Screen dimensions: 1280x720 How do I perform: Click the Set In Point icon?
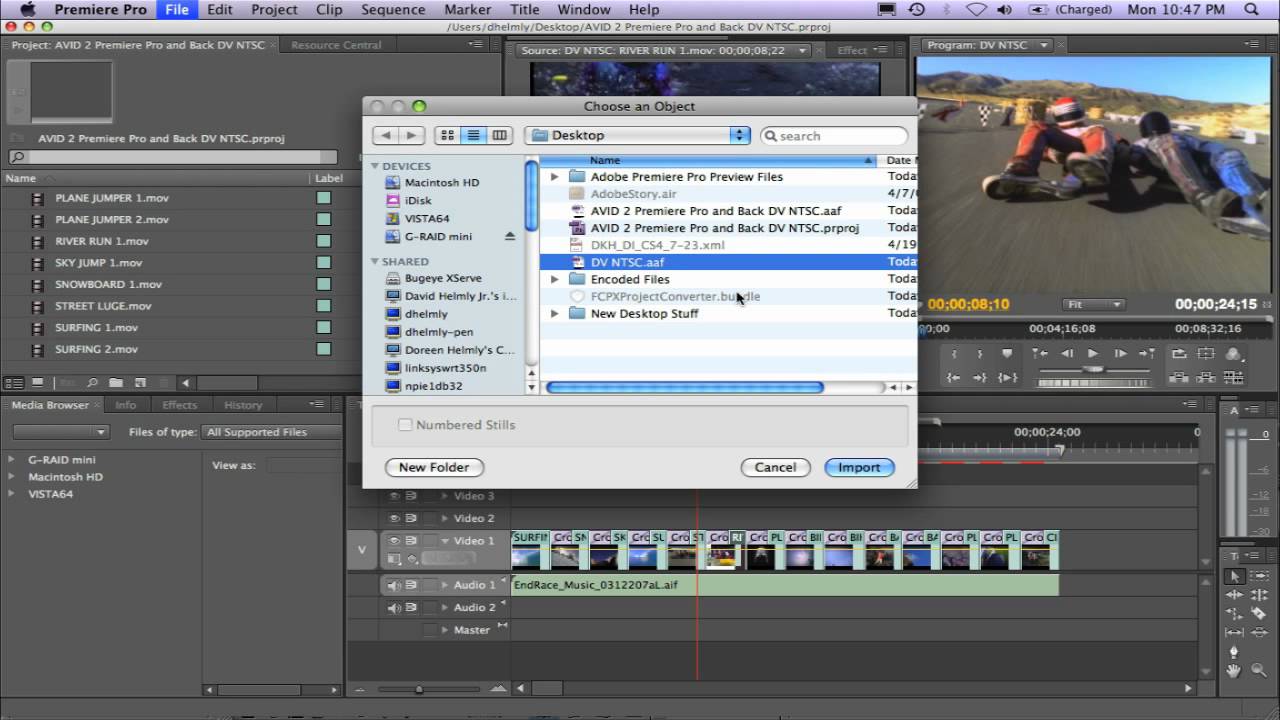pos(954,353)
